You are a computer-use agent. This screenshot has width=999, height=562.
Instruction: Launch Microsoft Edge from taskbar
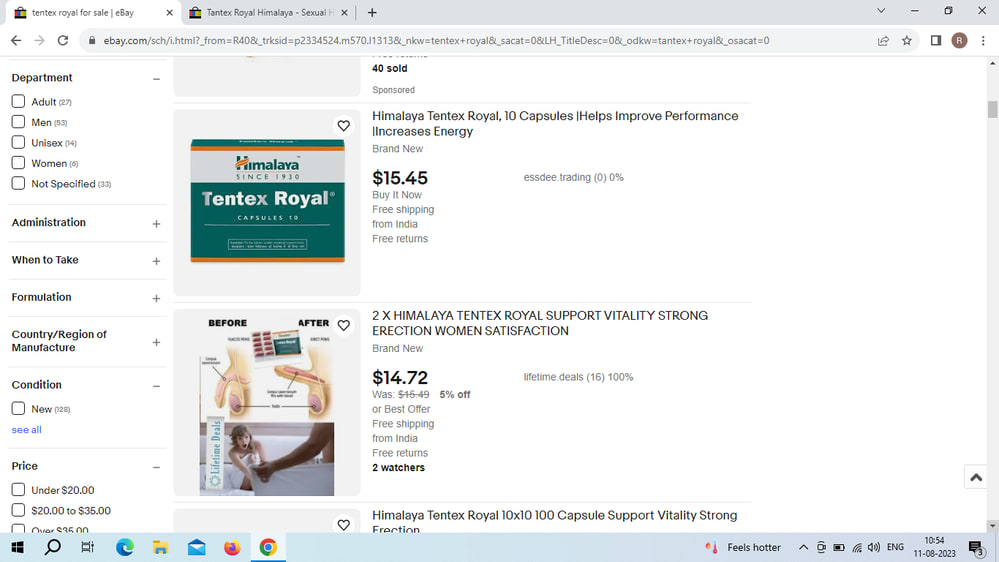tap(125, 547)
